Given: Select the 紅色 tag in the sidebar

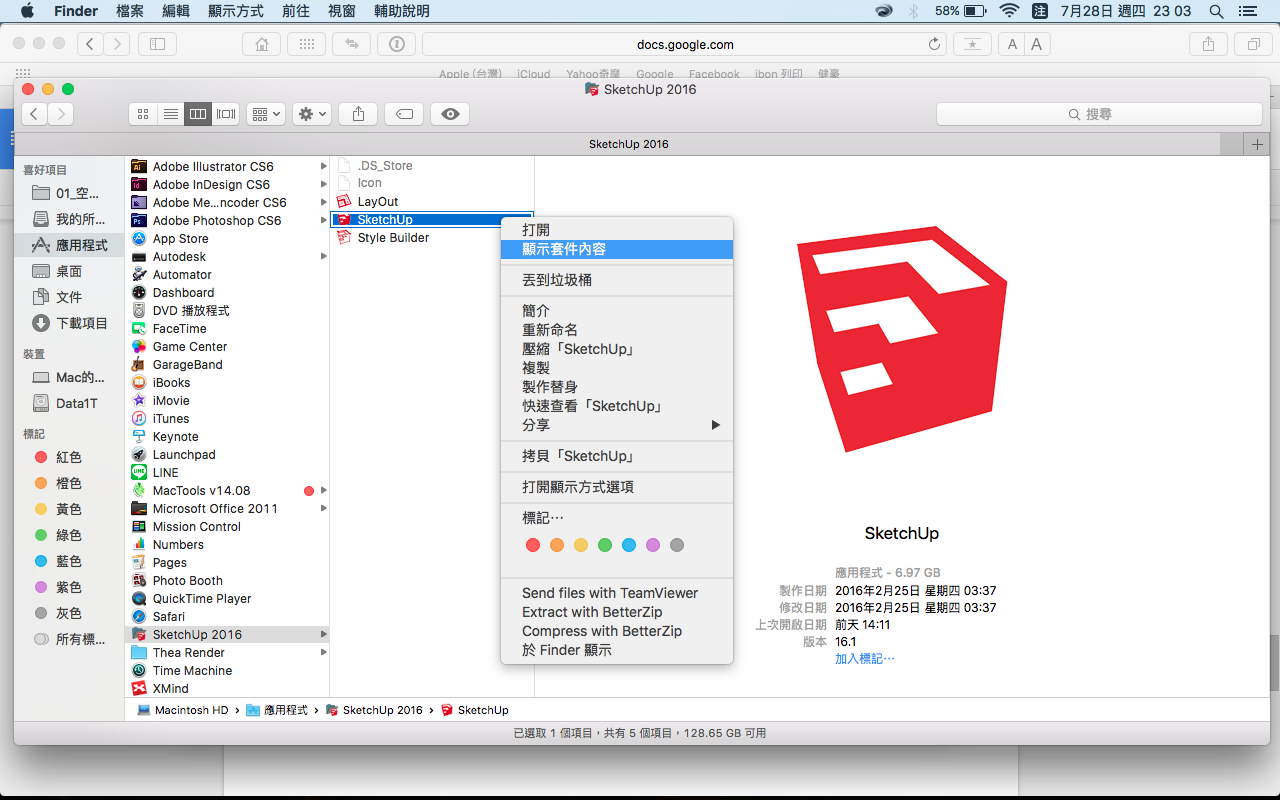Looking at the screenshot, I should click(69, 457).
